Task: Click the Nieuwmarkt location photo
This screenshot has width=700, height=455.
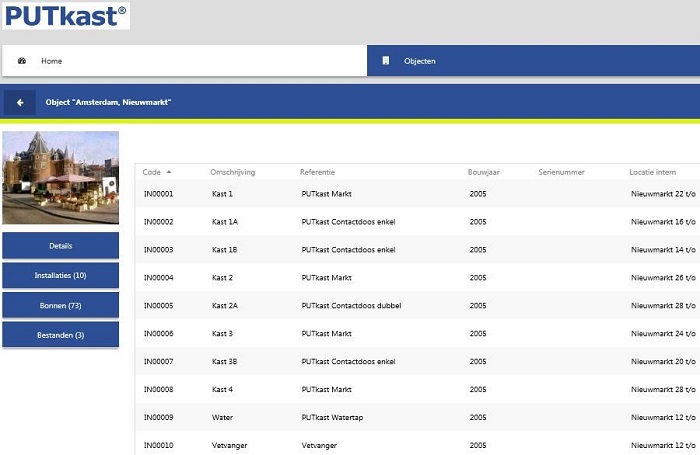Action: pyautogui.click(x=60, y=177)
